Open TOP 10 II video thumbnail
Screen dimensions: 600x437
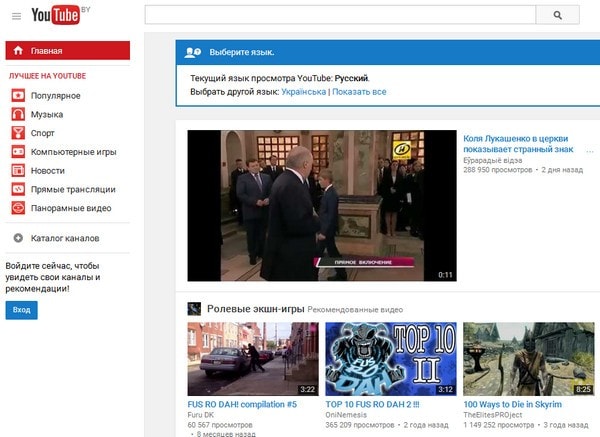(391, 359)
